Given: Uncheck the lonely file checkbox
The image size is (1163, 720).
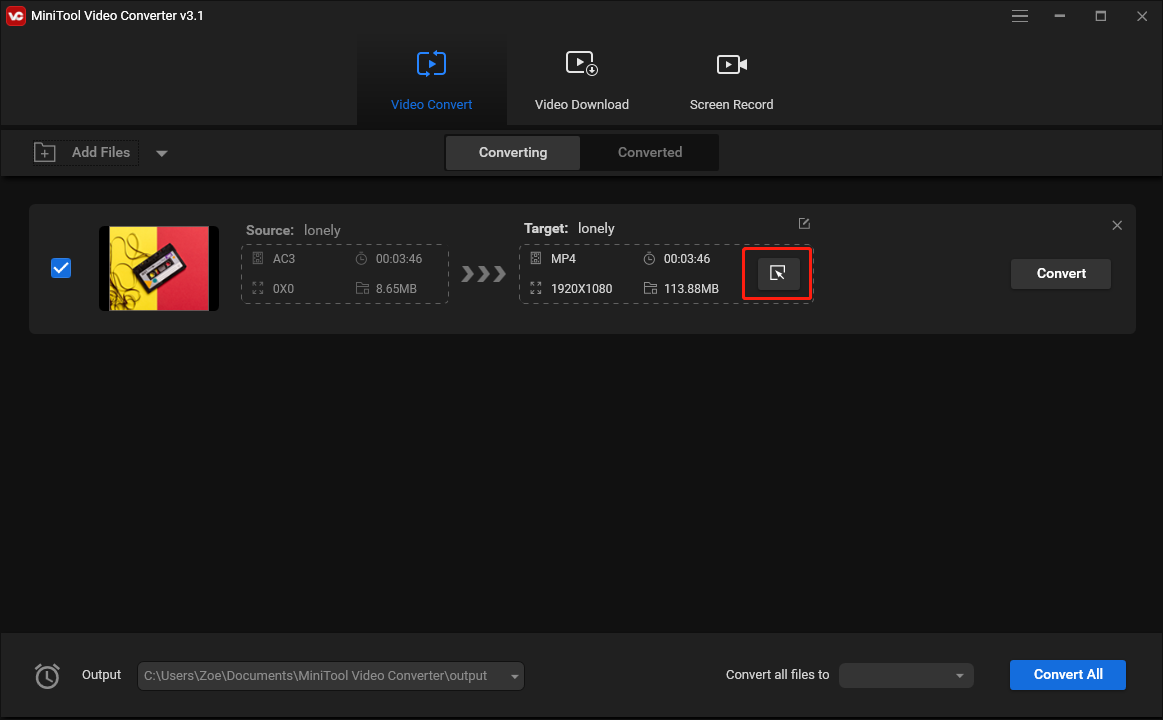Looking at the screenshot, I should click(x=61, y=268).
